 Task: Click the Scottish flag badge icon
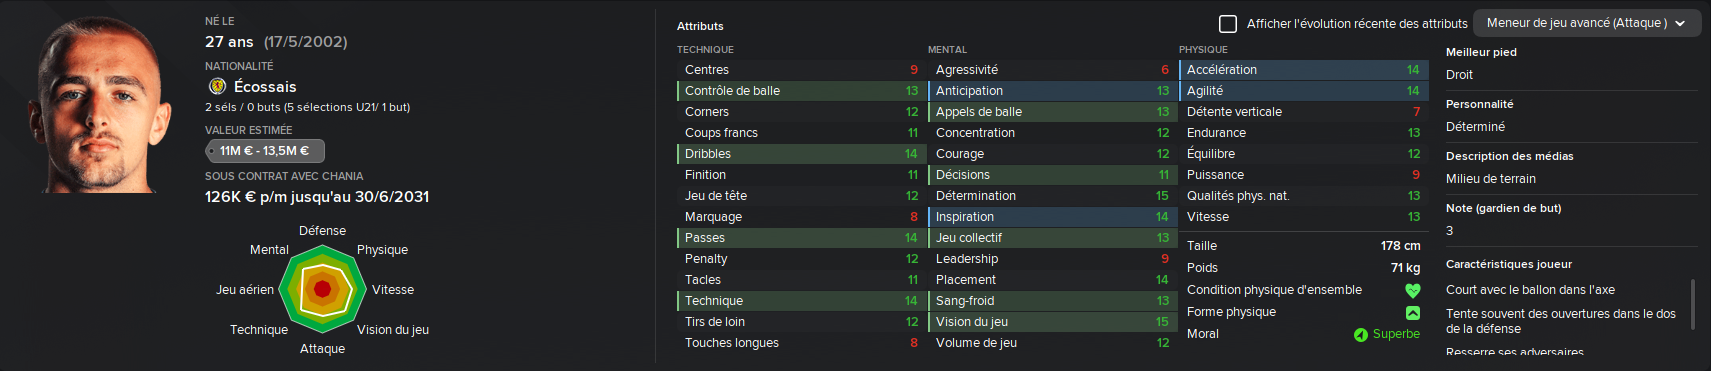(217, 86)
